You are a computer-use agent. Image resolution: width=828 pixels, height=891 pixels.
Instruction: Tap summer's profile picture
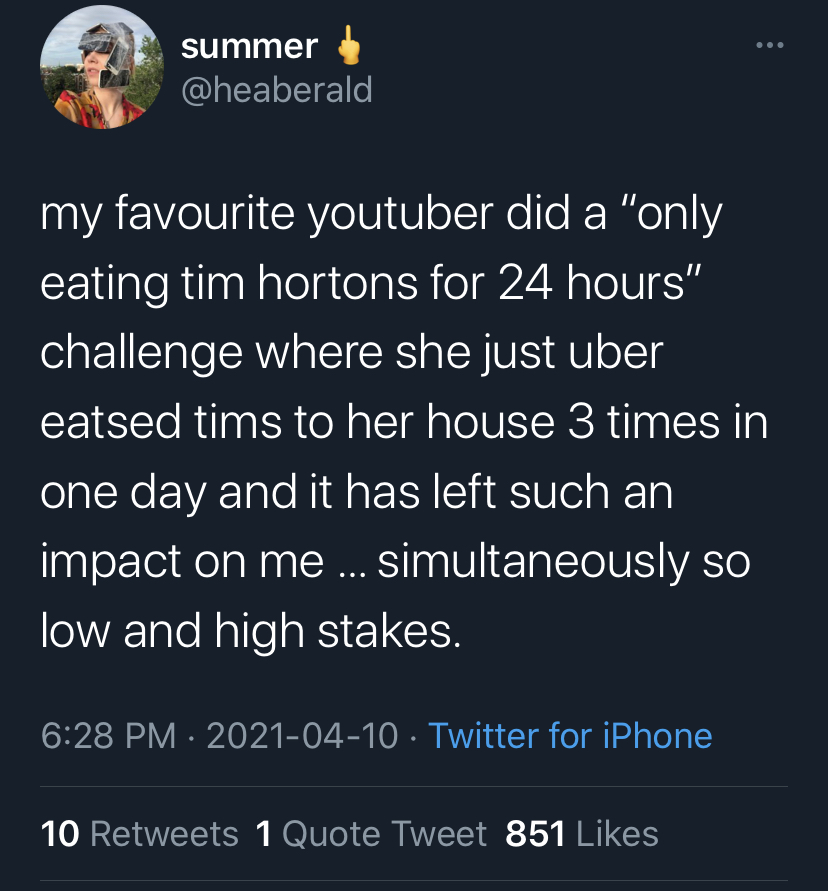pos(102,67)
